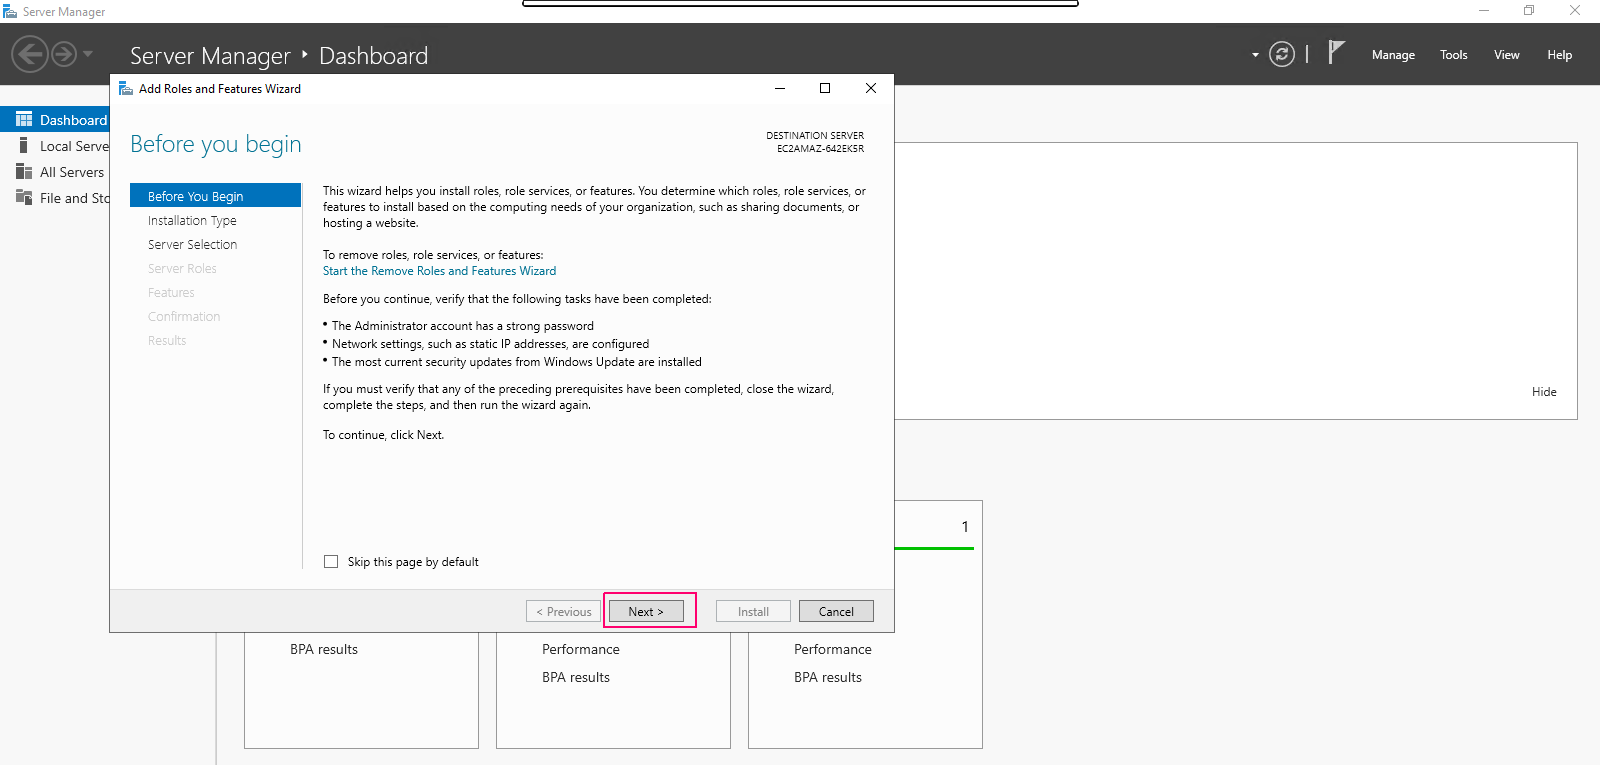
Task: Click the Refresh dashboard icon
Action: (x=1282, y=54)
